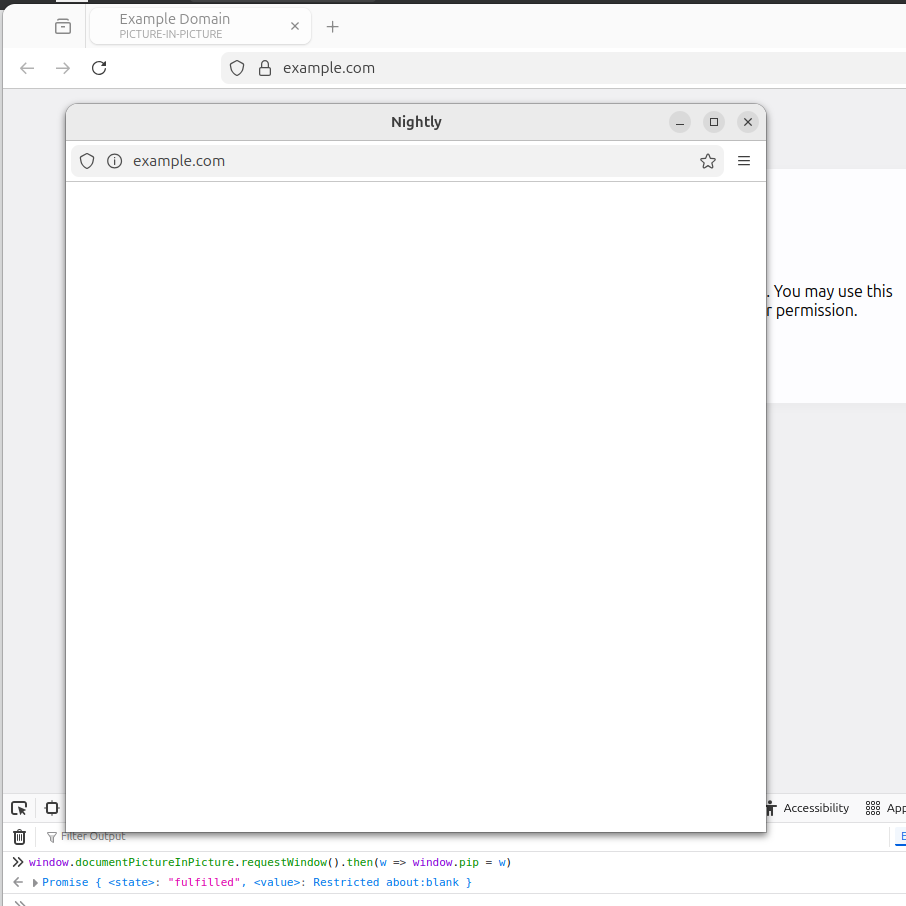Click the Filter Output field in console
Screen dimensions: 906x906
(x=93, y=837)
